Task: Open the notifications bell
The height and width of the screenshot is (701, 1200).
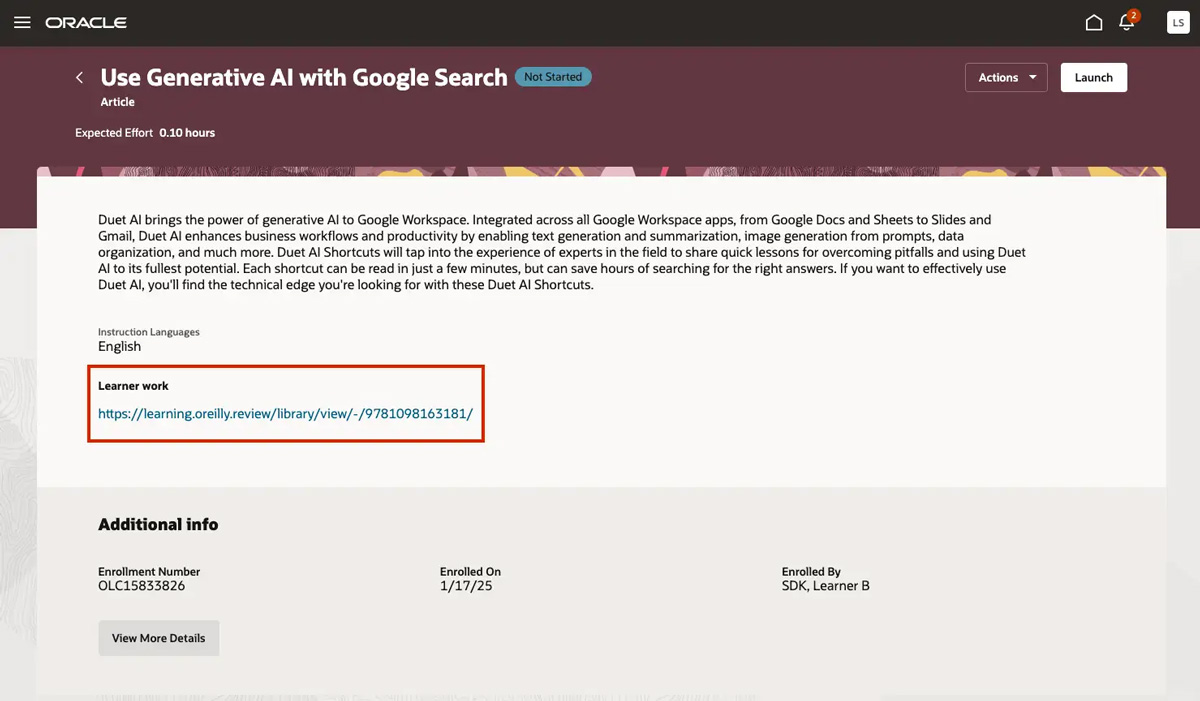Action: click(x=1128, y=22)
